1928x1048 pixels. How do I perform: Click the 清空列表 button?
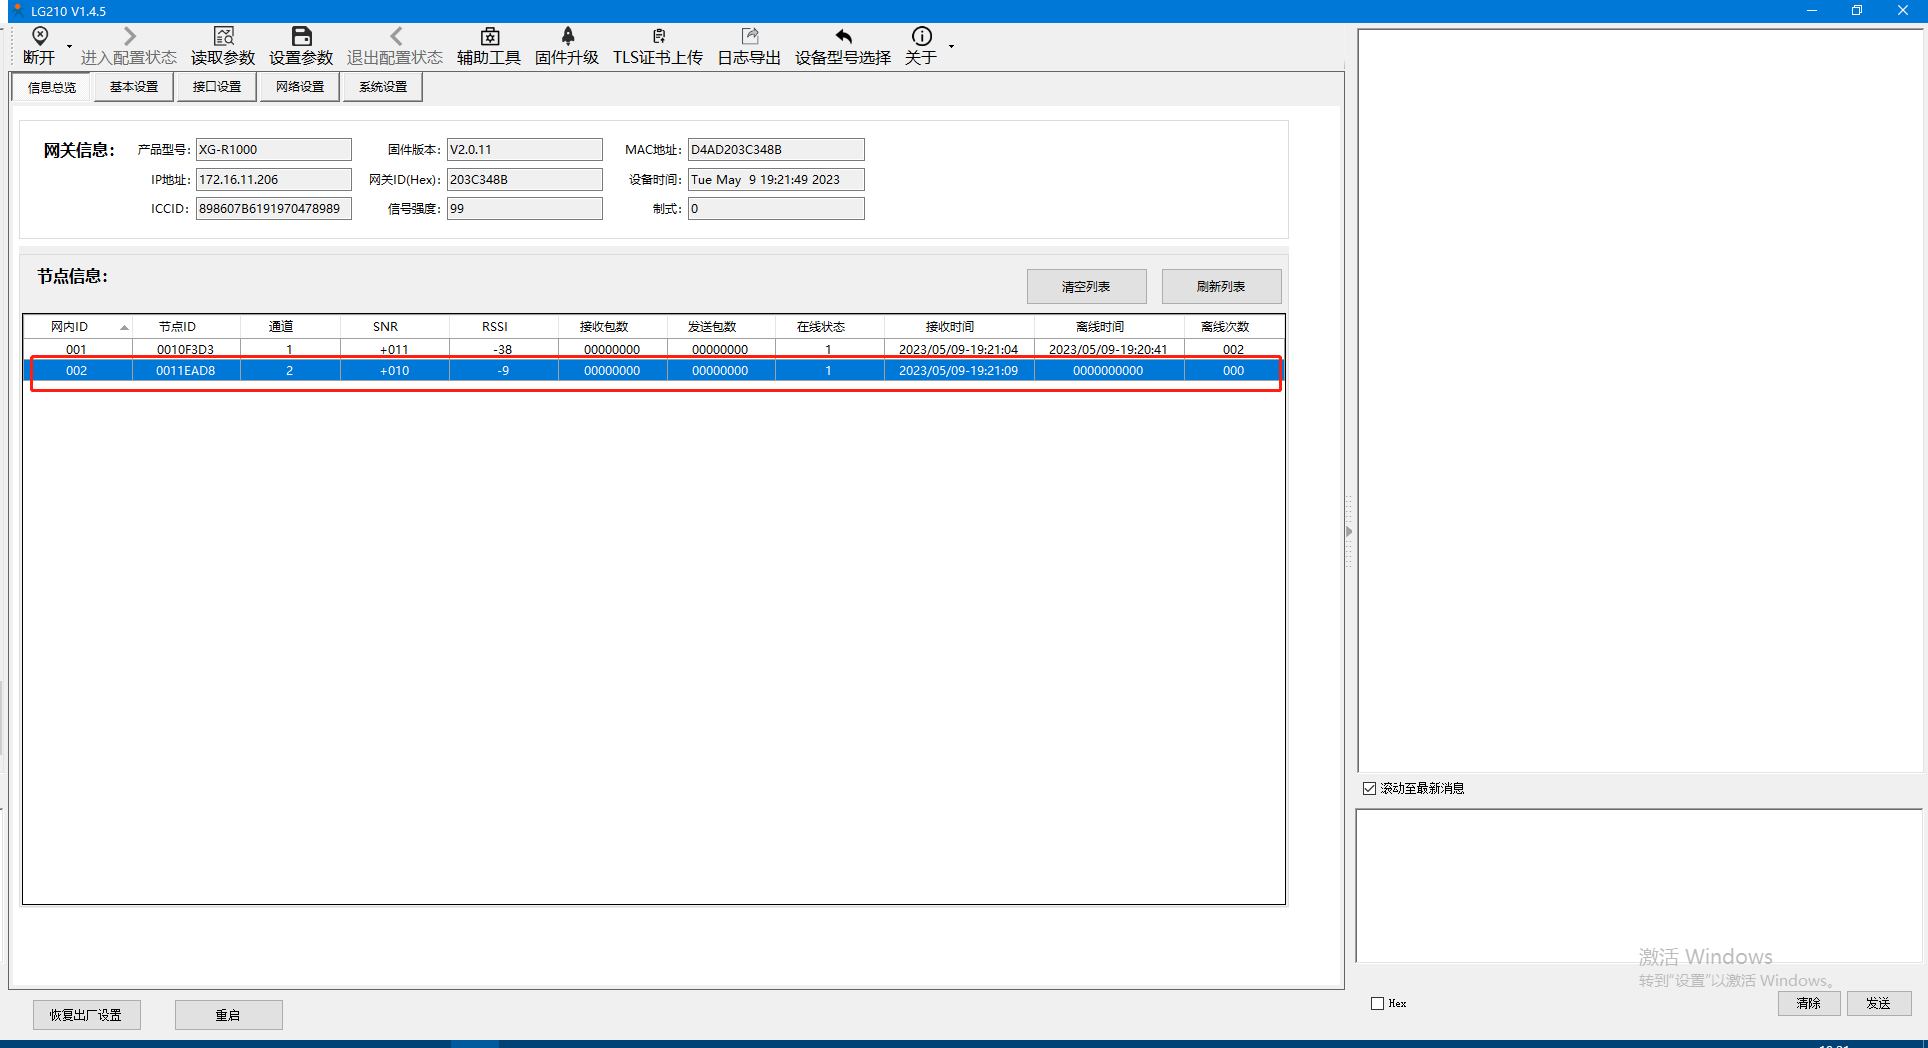[1086, 287]
